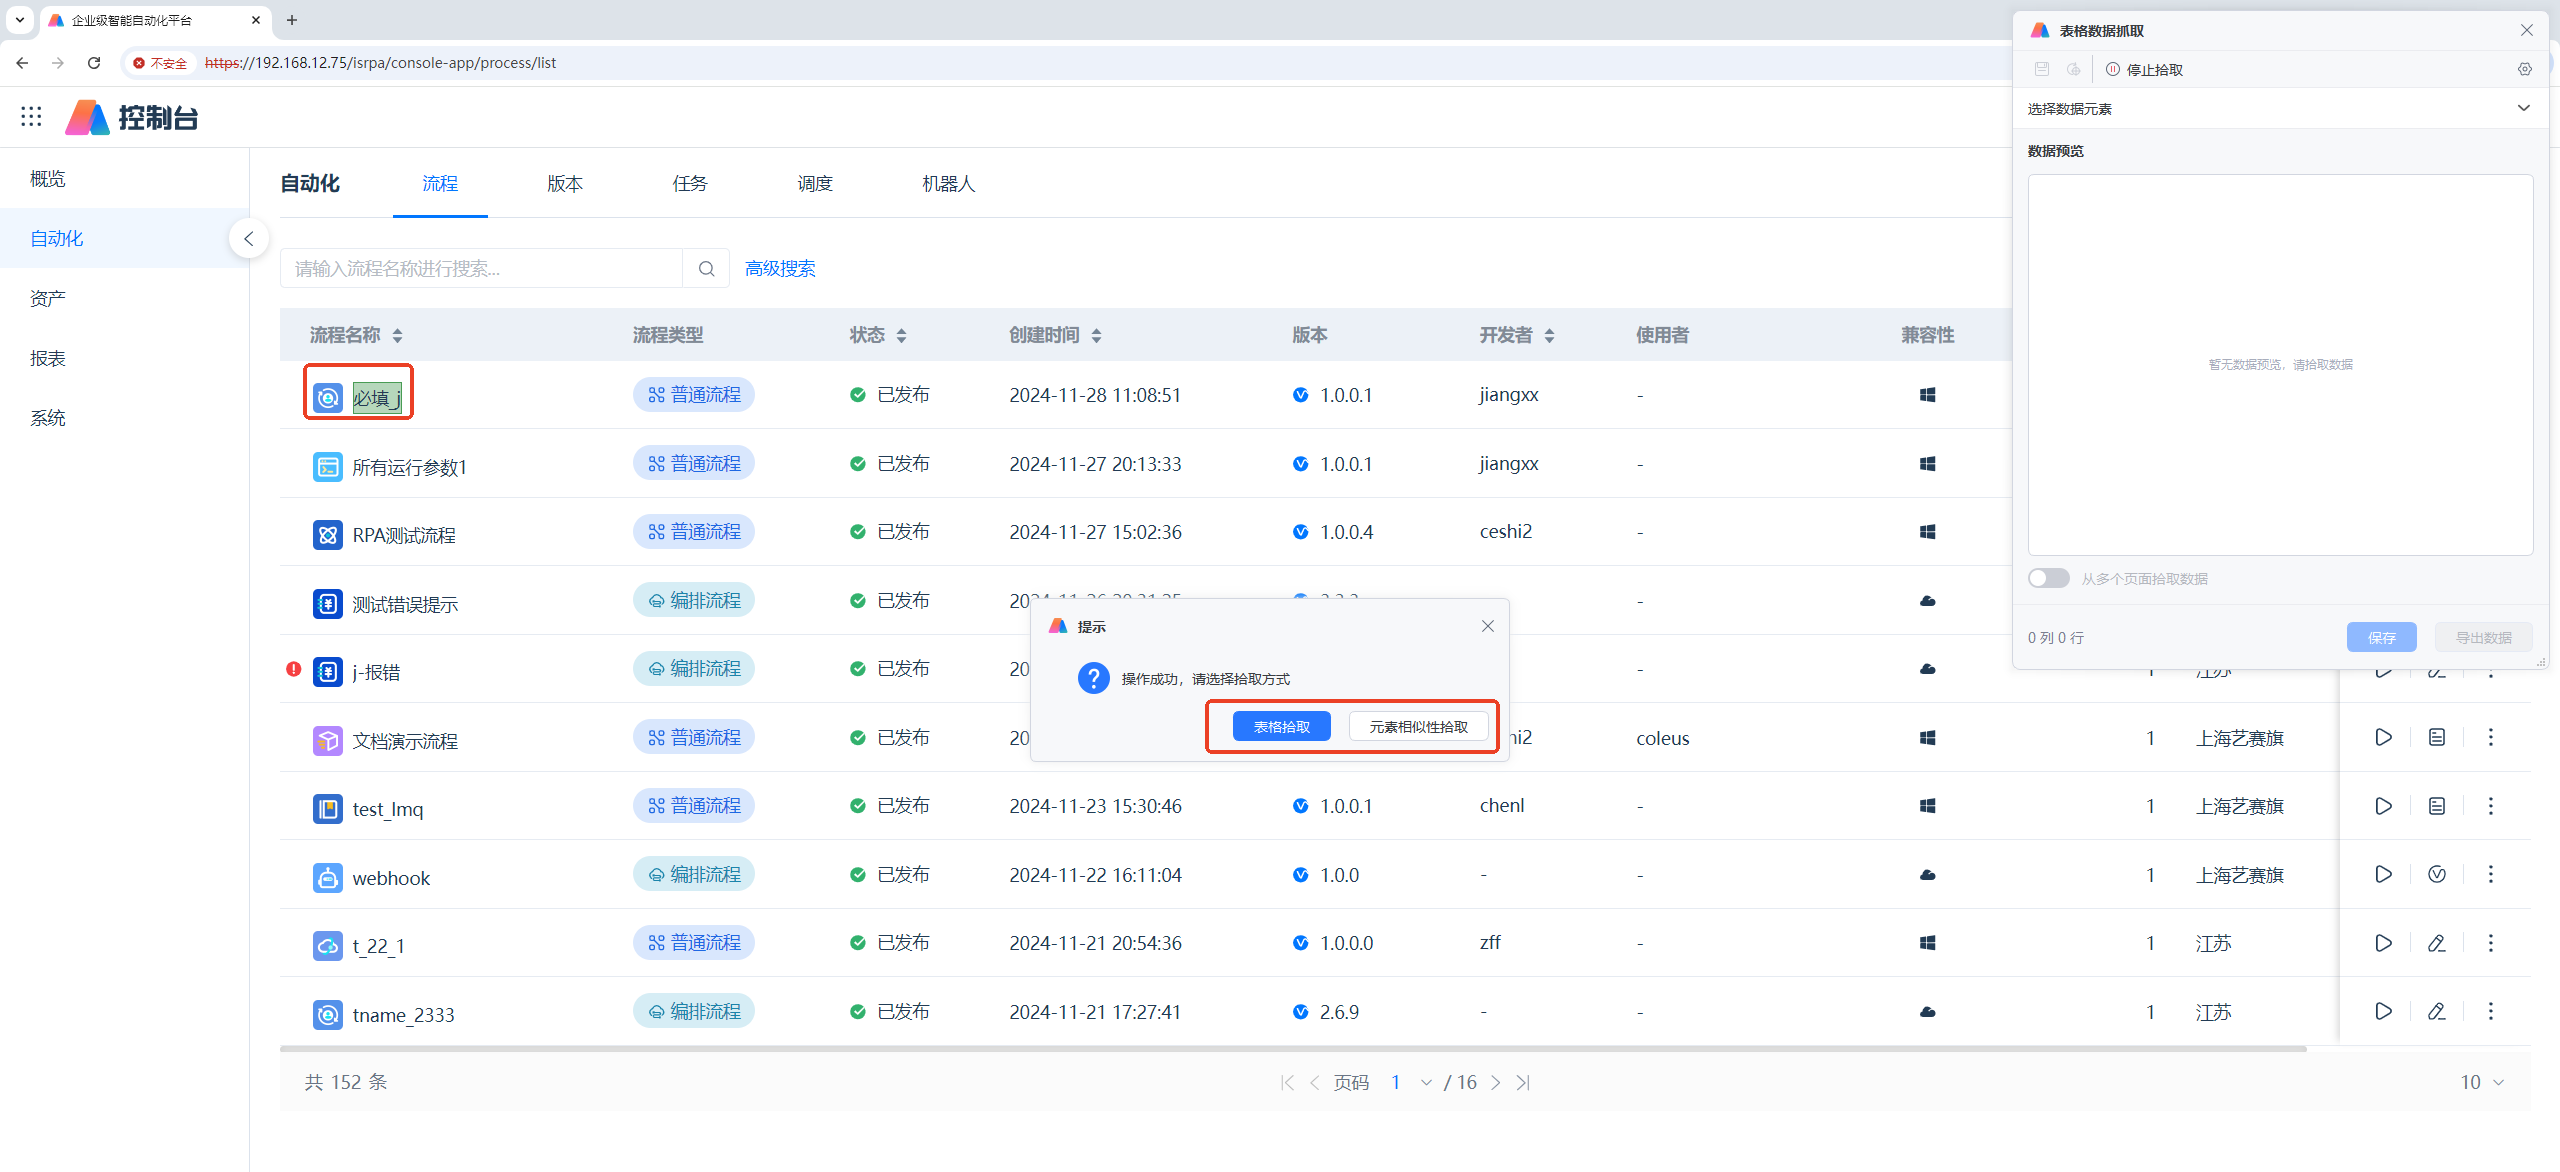The image size is (2560, 1172).
Task: Click 导出数据 button
Action: coord(2484,637)
